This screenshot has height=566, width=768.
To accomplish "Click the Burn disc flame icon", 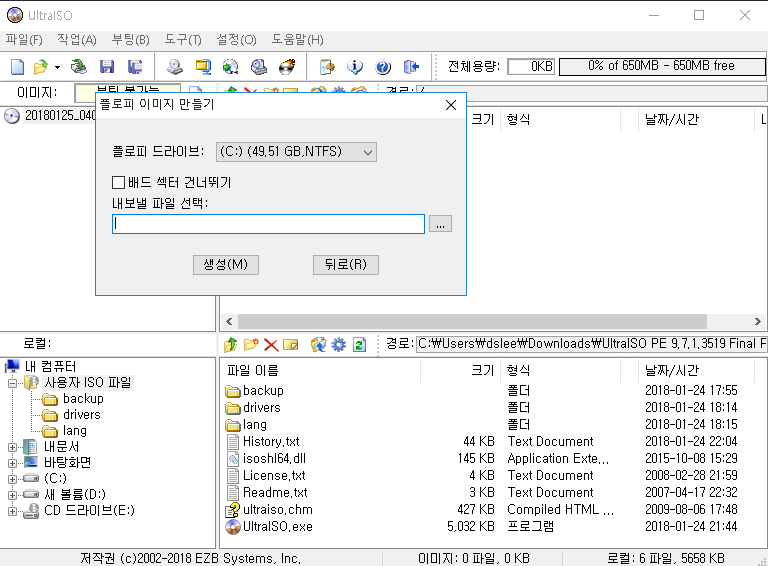I will [x=287, y=67].
